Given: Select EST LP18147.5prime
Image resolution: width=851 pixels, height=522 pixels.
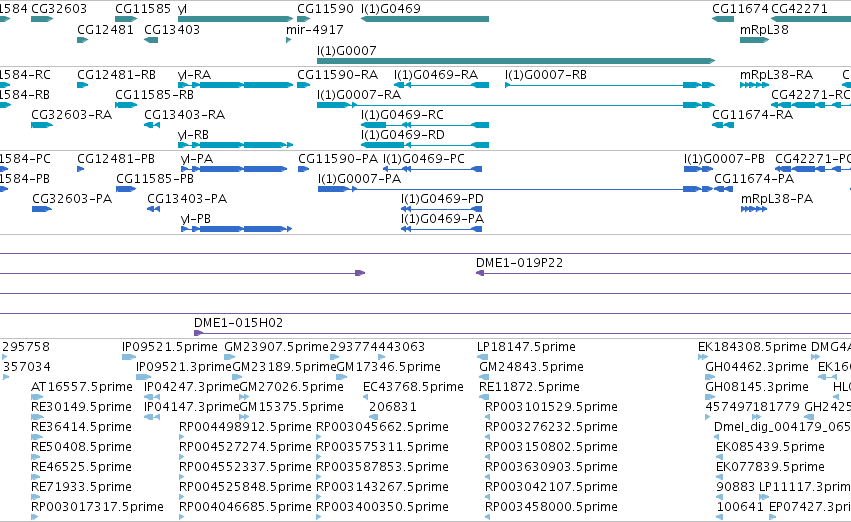Looking at the screenshot, I should coord(526,347).
